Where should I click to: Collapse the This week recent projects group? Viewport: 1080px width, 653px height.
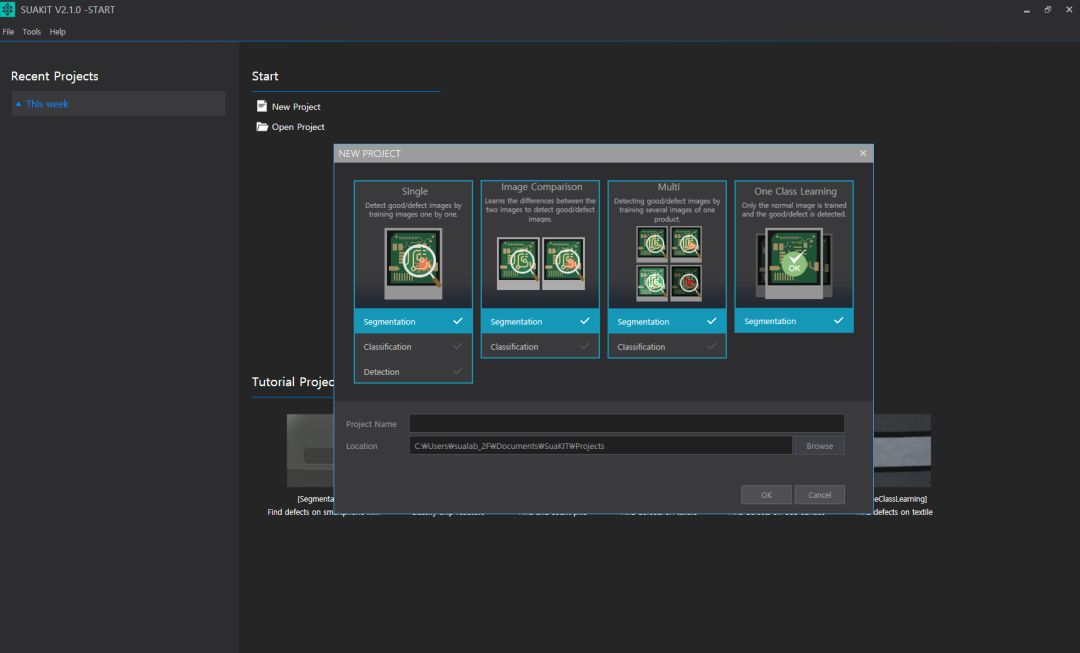(118, 104)
